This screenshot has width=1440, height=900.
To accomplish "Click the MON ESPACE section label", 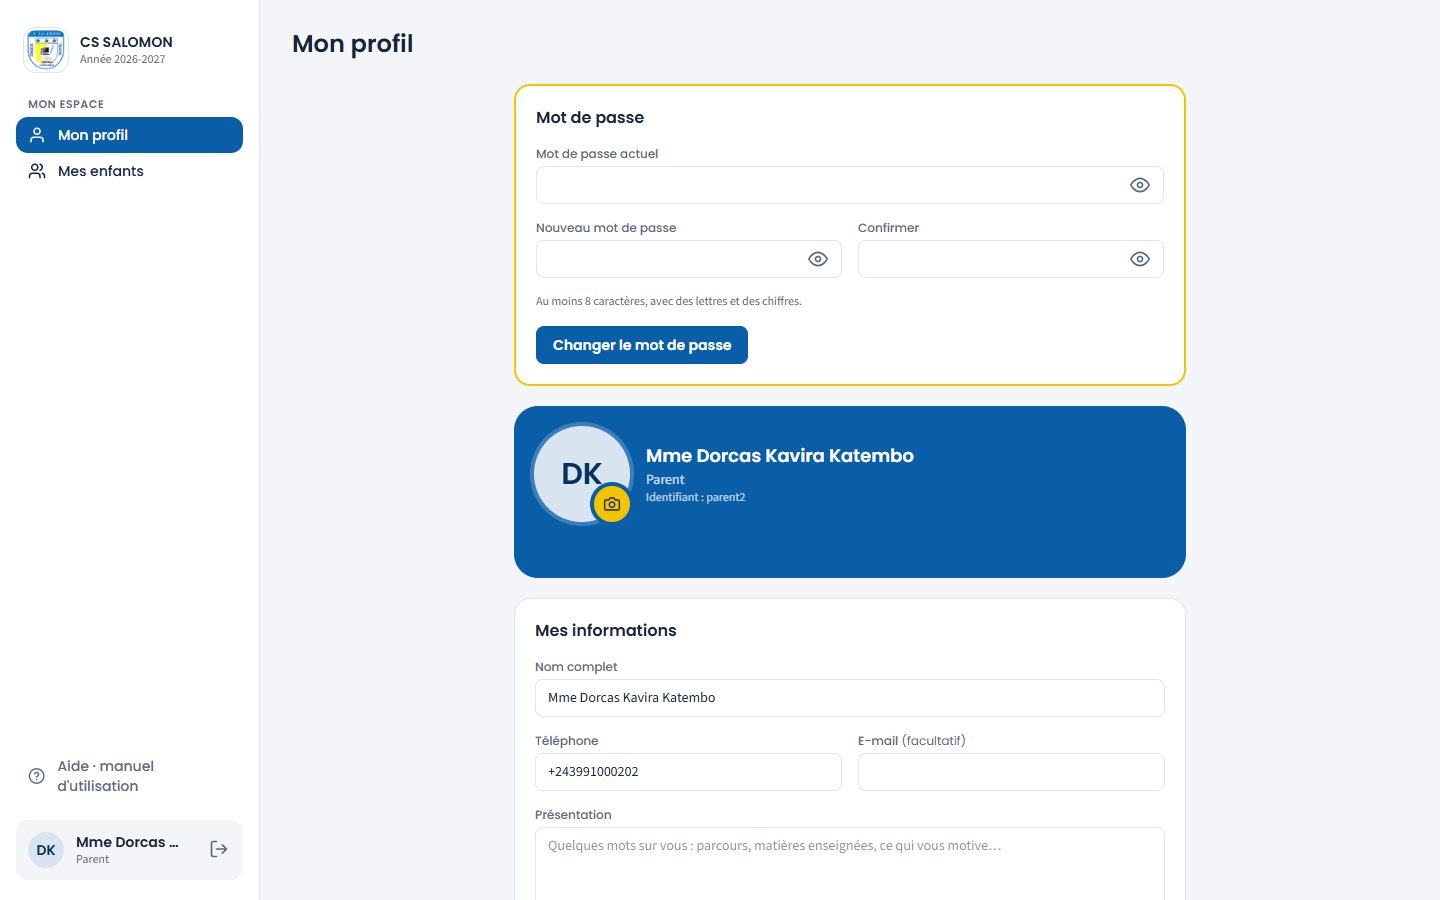I will point(66,104).
